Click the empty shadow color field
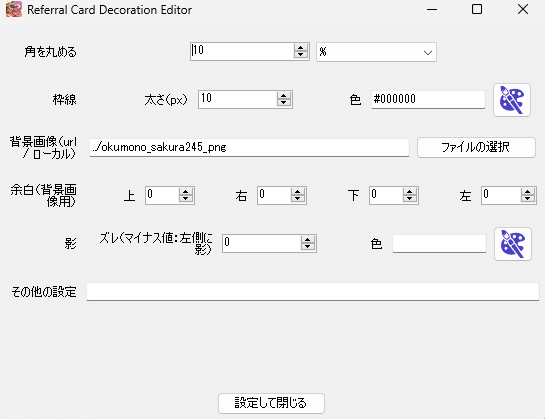The image size is (545, 419). pyautogui.click(x=439, y=243)
